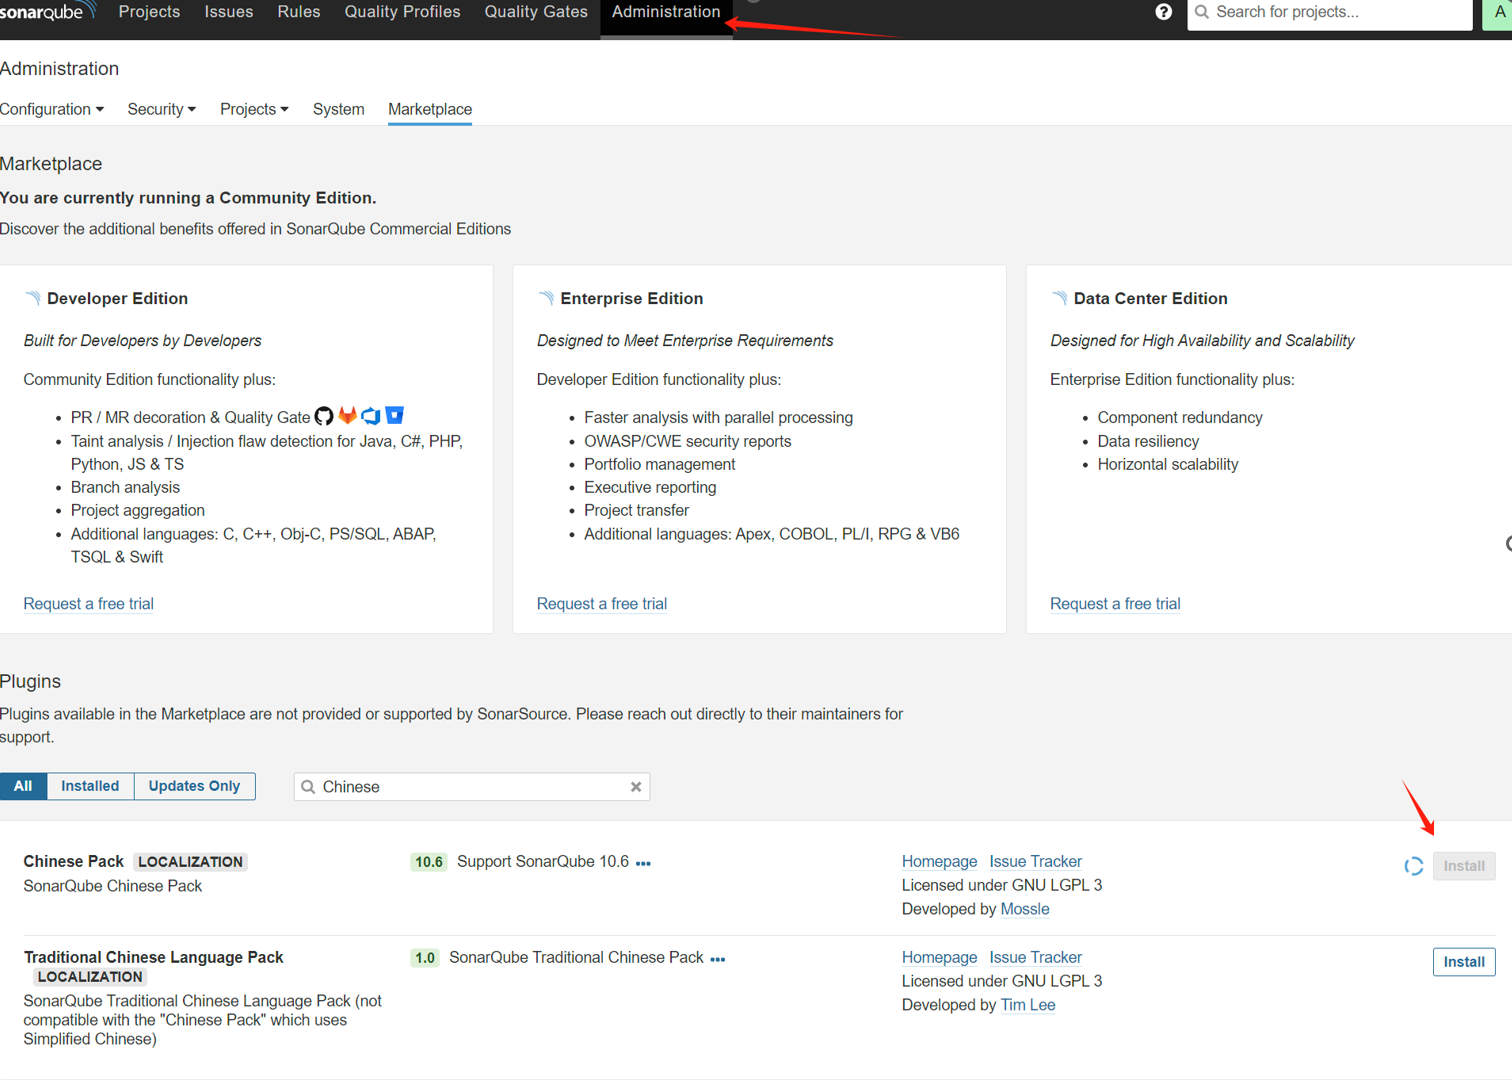Open developer Tim Lee link
Image resolution: width=1512 pixels, height=1080 pixels.
[x=1028, y=1006]
